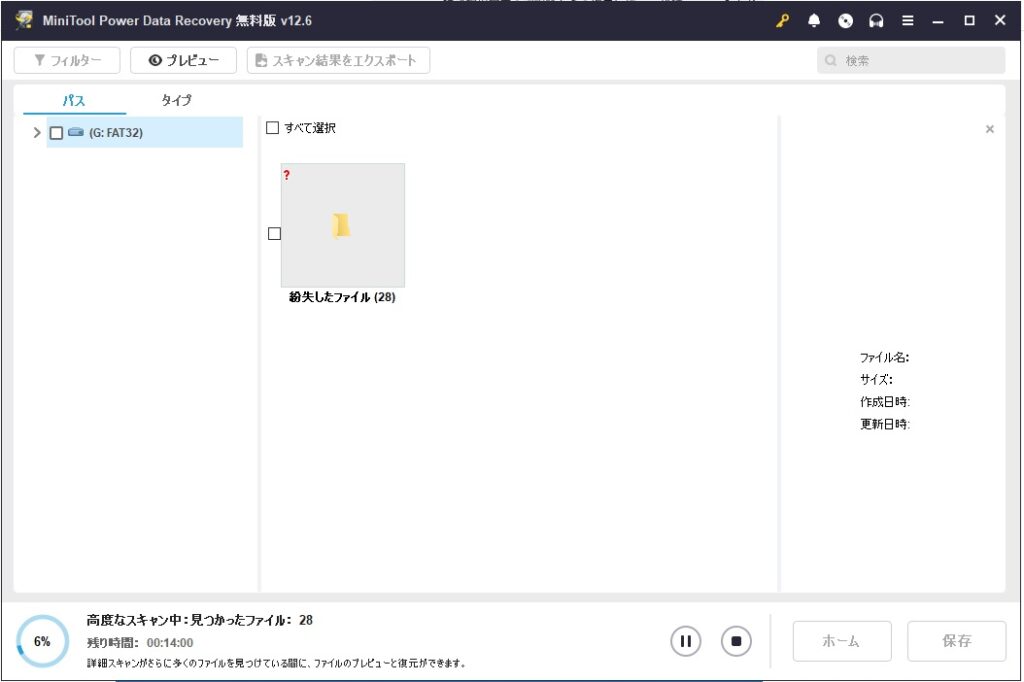Click the ホーム button
Viewport: 1024px width, 682px height.
point(842,641)
